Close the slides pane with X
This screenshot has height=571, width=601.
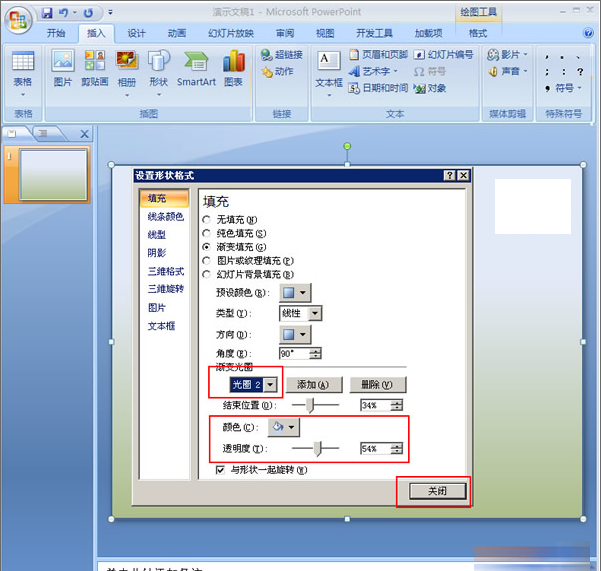pos(84,134)
